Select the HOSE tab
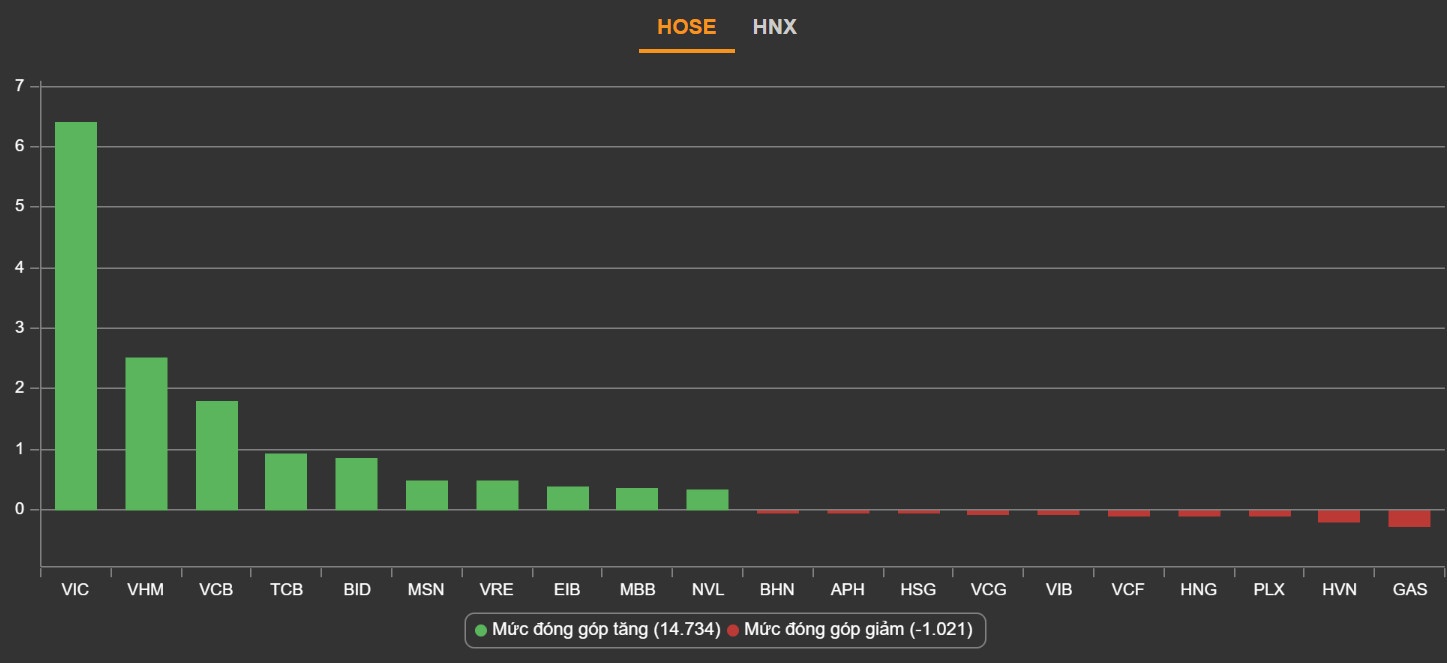The width and height of the screenshot is (1447, 663). tap(686, 27)
